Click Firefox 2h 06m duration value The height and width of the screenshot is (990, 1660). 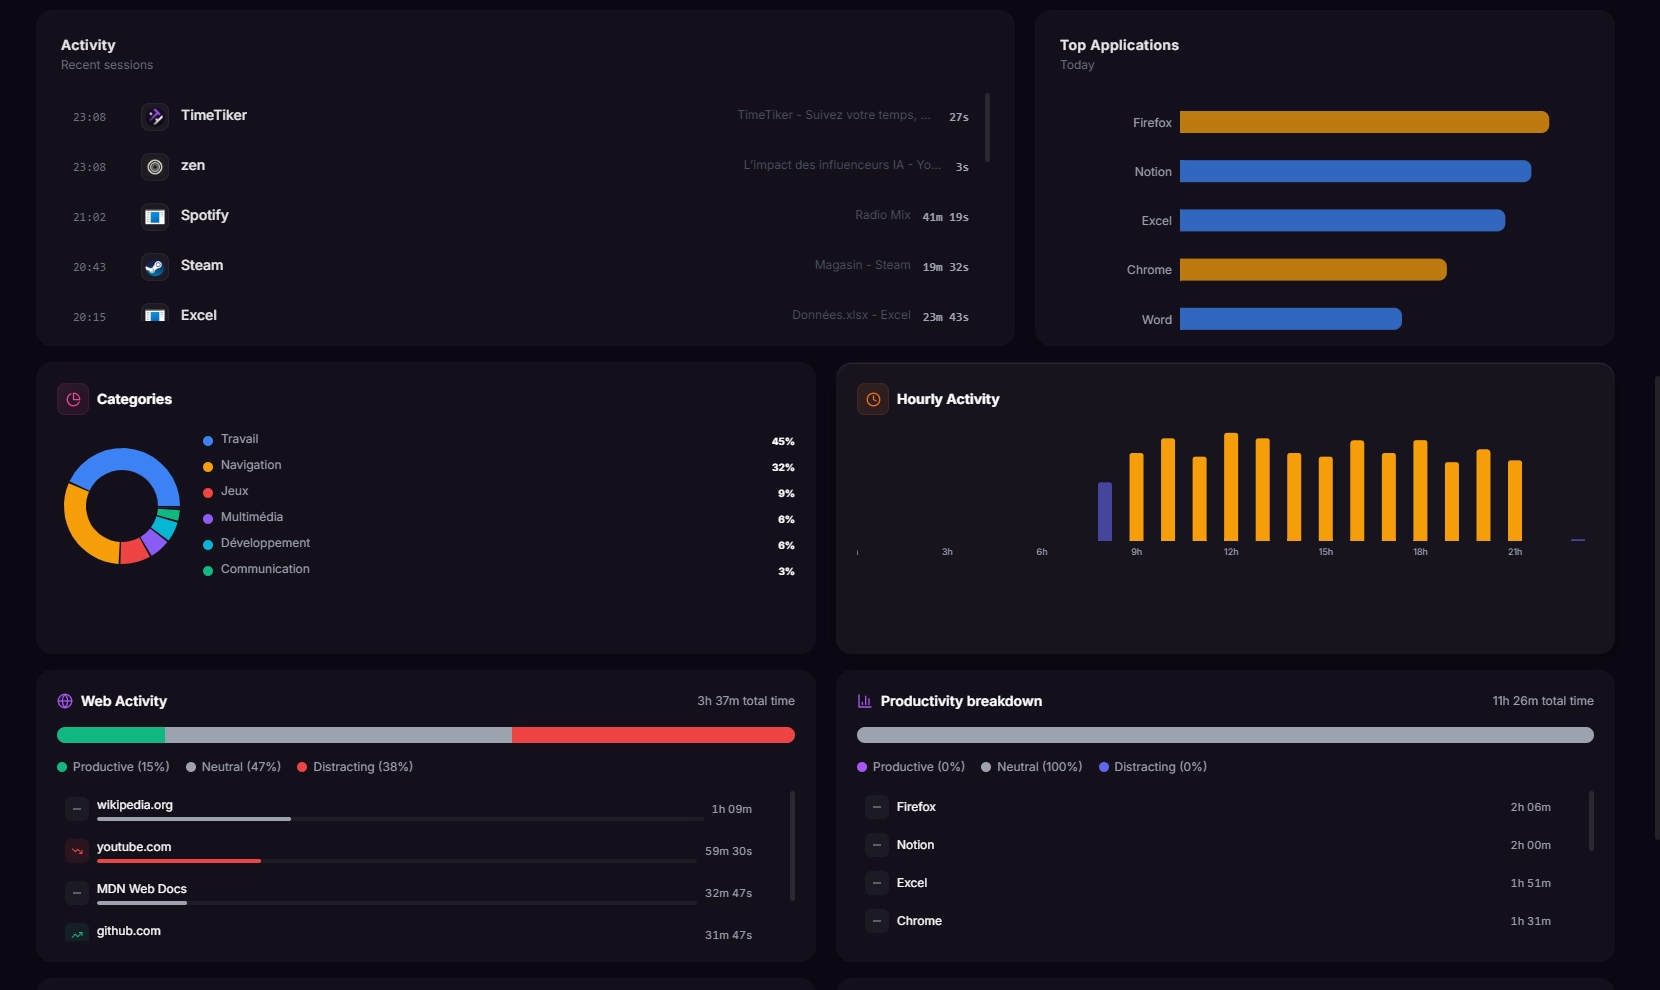coord(1530,807)
